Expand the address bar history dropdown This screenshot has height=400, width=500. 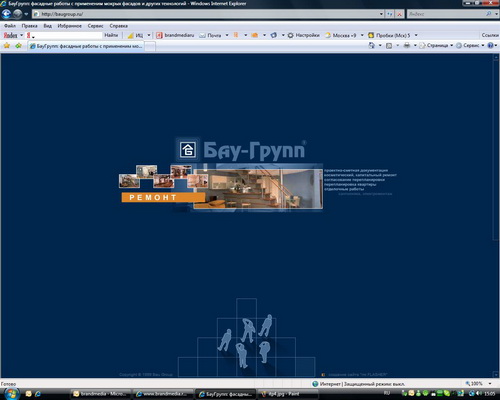pos(381,14)
